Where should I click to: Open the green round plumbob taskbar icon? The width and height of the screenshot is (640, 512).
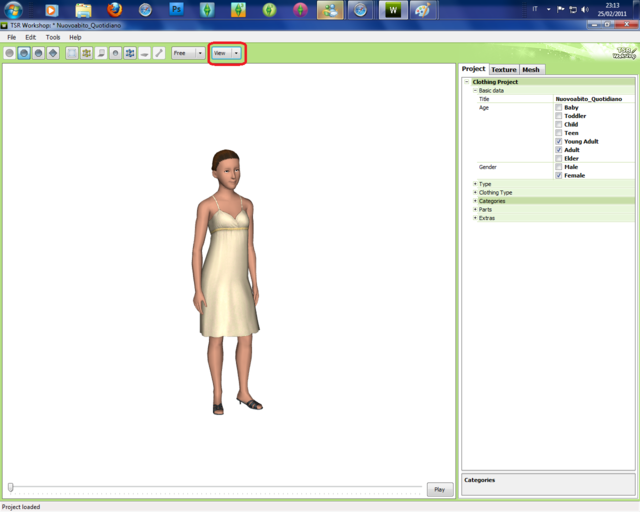click(x=269, y=10)
